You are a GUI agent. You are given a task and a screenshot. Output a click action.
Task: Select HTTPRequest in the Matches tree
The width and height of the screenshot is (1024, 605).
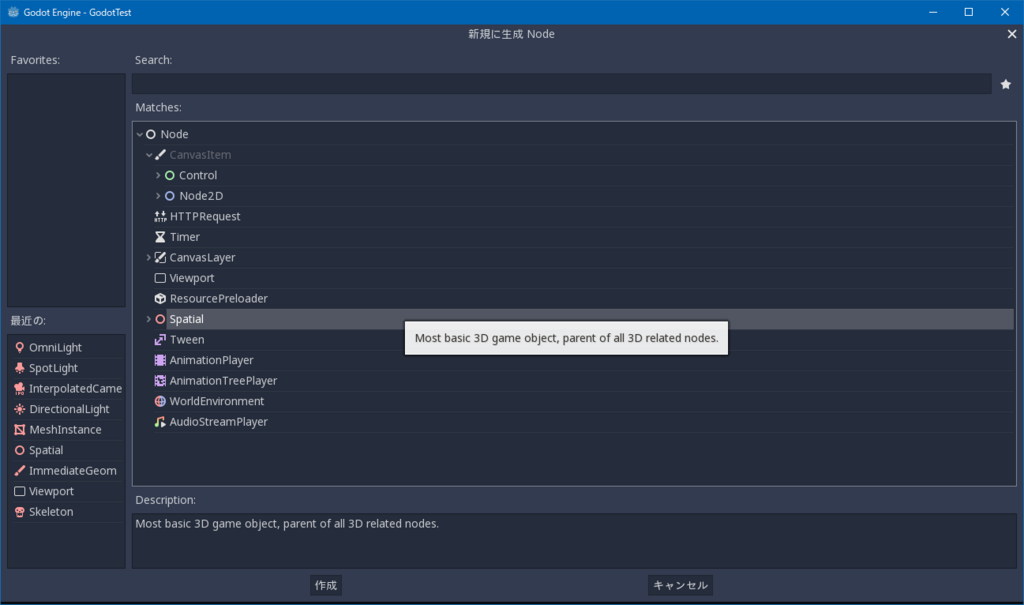(205, 216)
